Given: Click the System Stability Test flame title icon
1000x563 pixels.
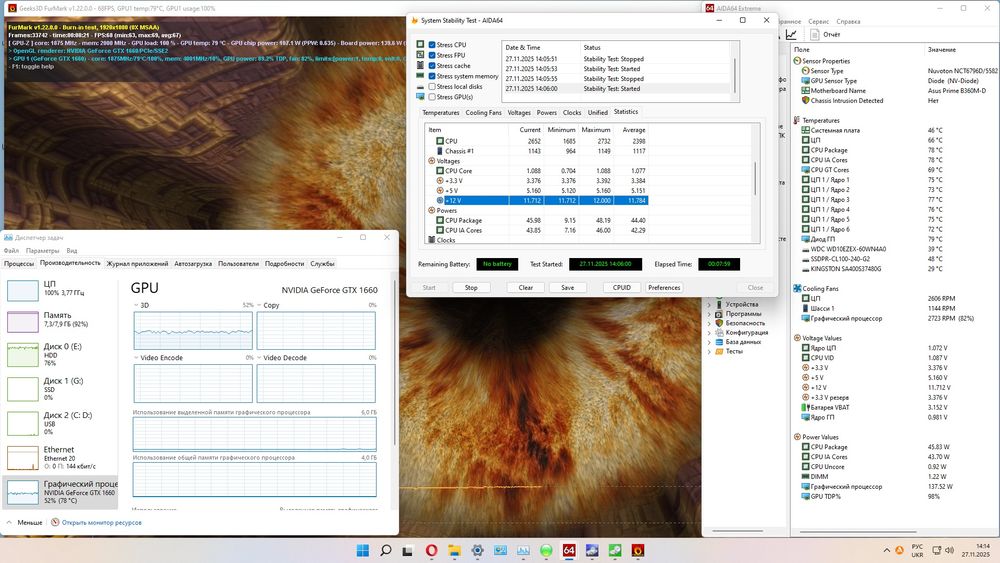Looking at the screenshot, I should point(415,20).
